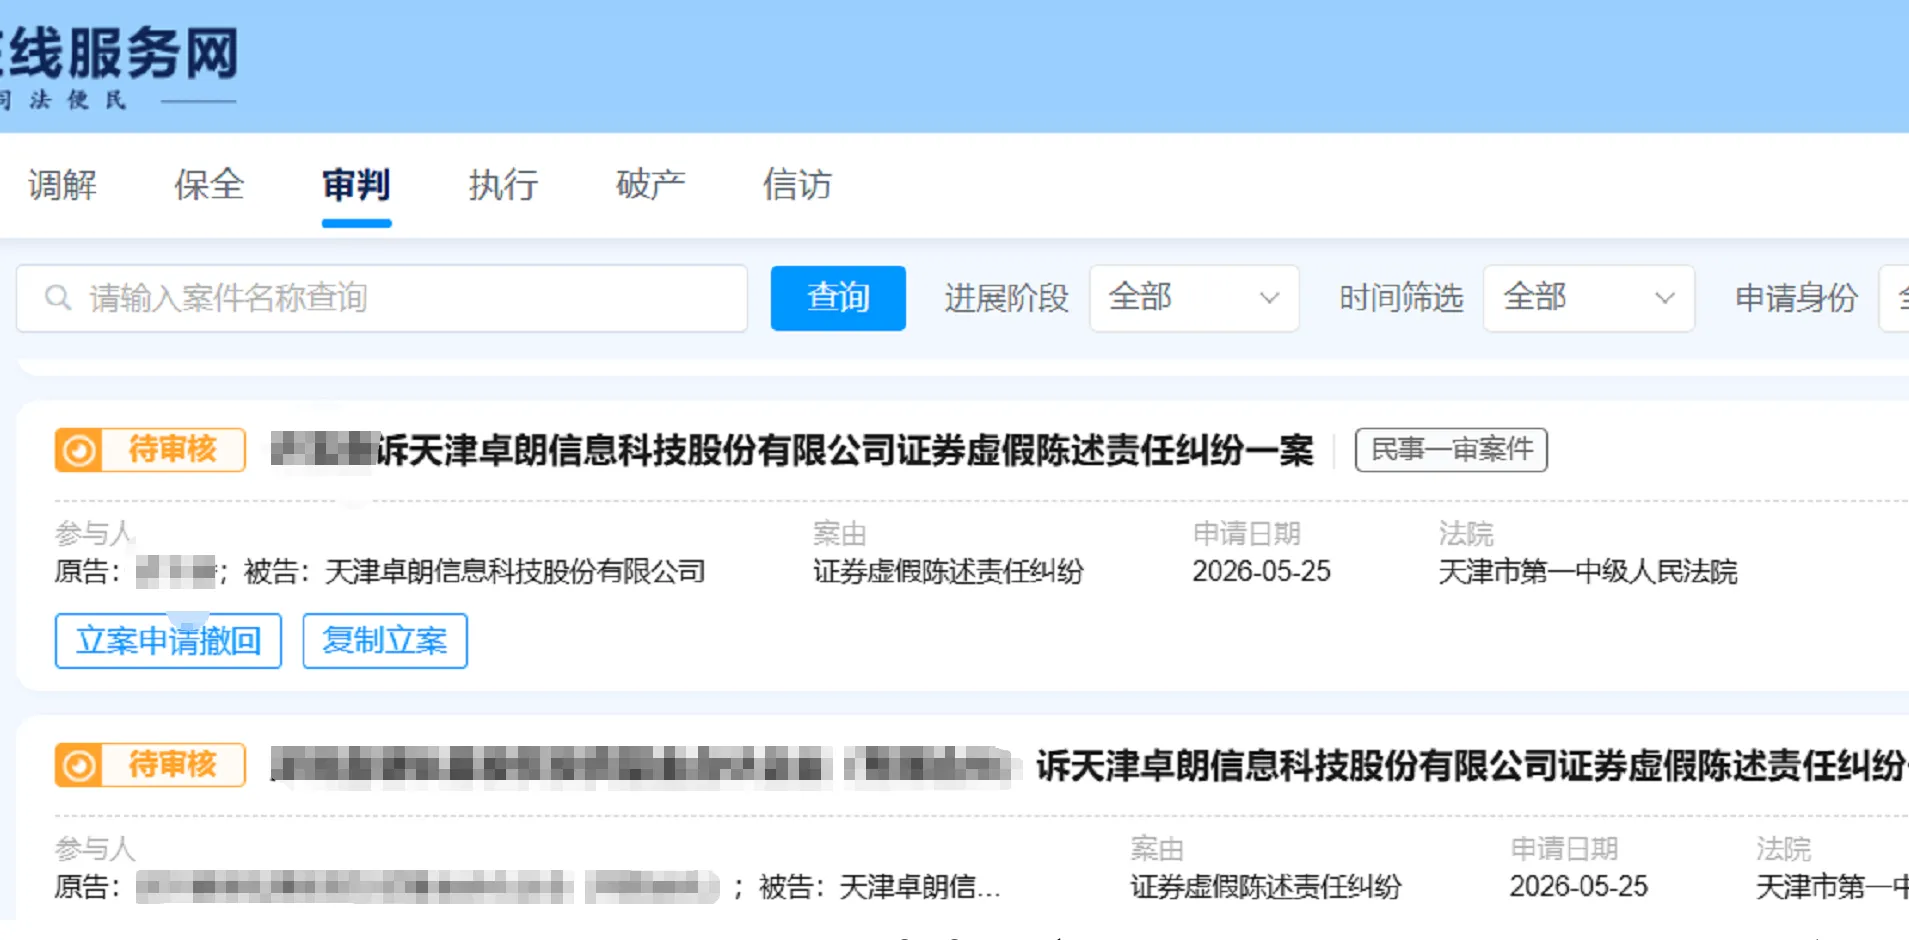Click 证券虚假陈述责任纠纷 under the first case's 案由
Screen dimensions: 1909x940
coord(948,572)
